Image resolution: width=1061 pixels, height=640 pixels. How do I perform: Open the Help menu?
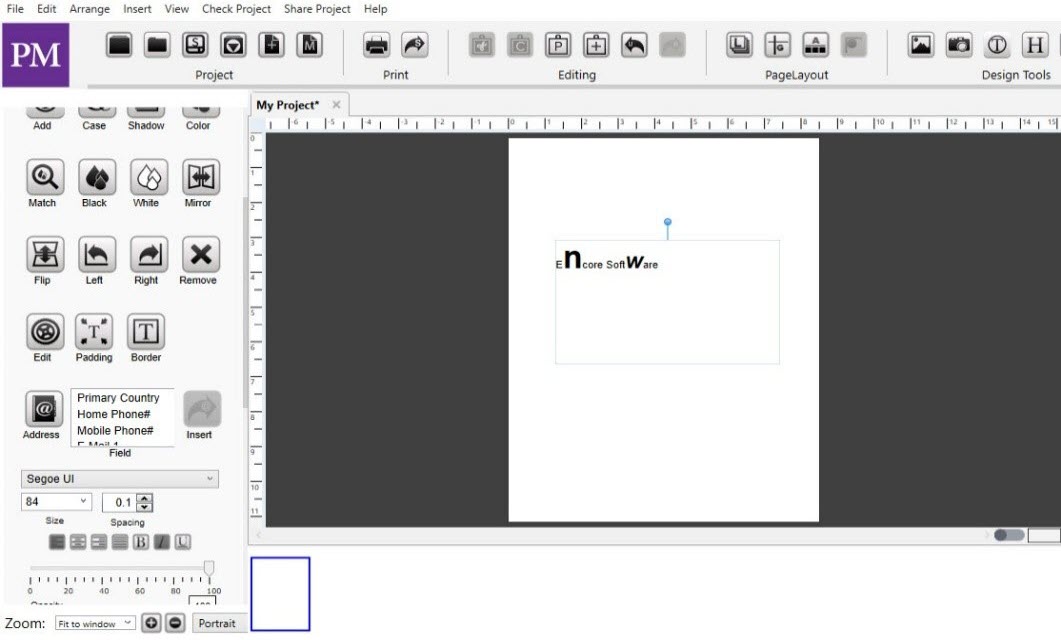pyautogui.click(x=376, y=9)
